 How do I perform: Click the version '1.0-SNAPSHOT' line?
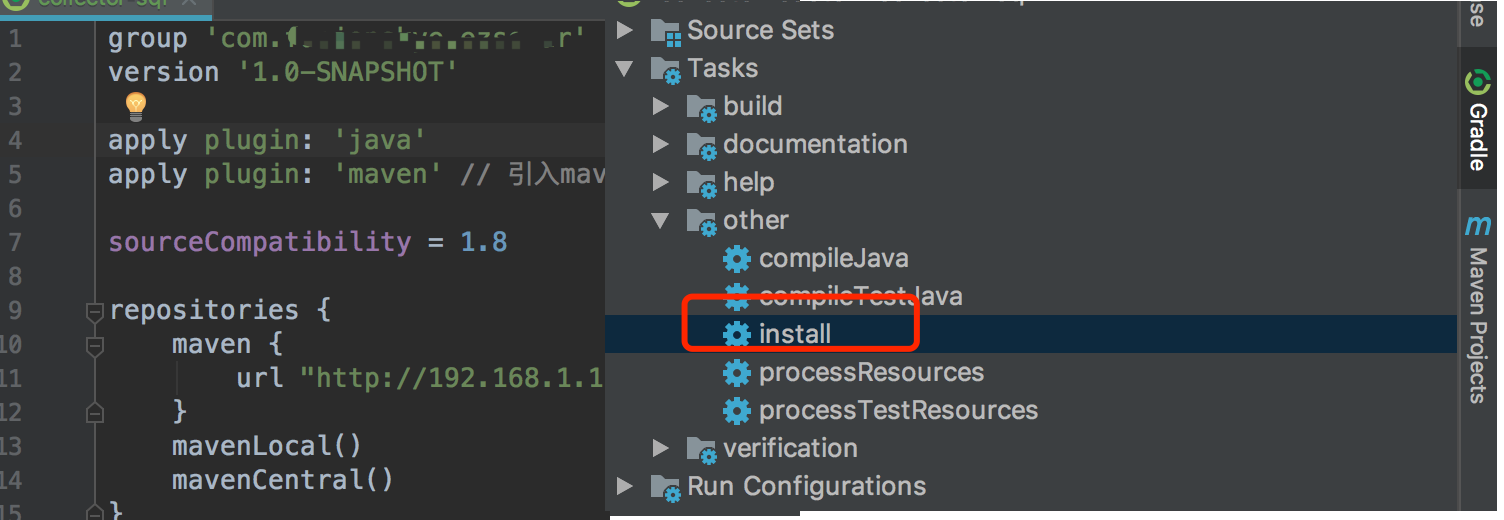pos(283,72)
